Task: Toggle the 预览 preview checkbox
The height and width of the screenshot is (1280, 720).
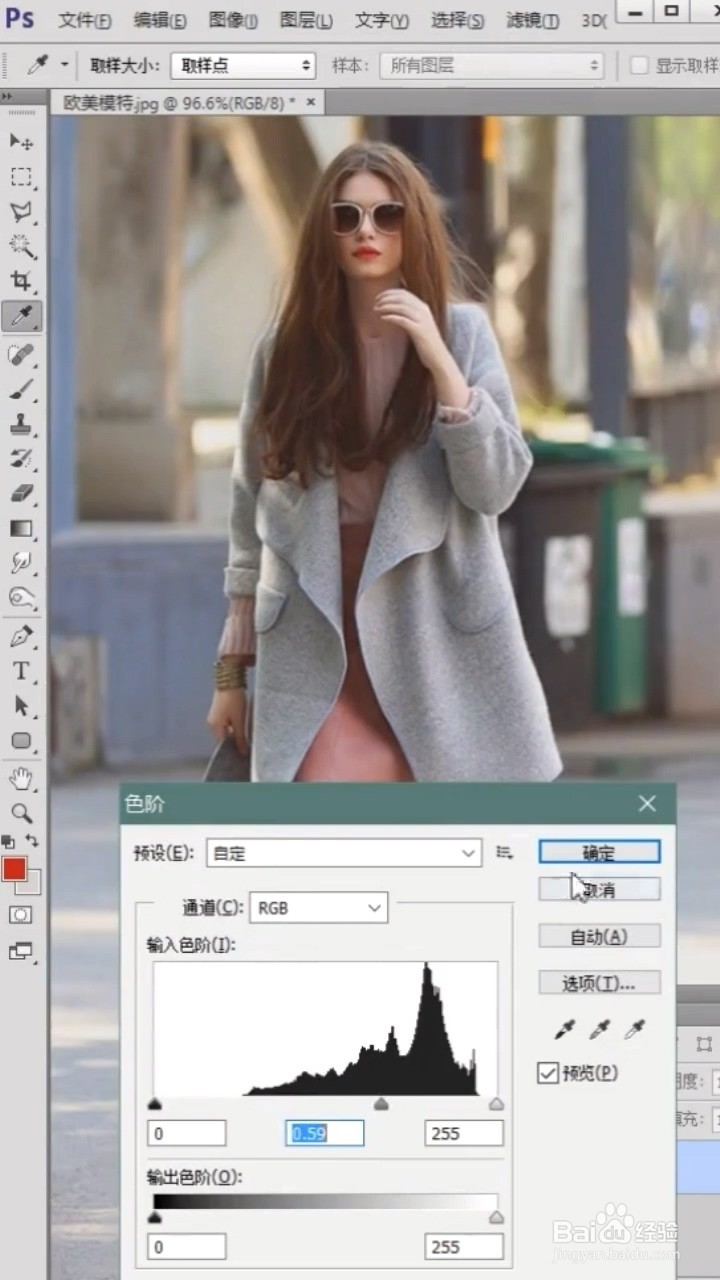Action: pos(548,1074)
